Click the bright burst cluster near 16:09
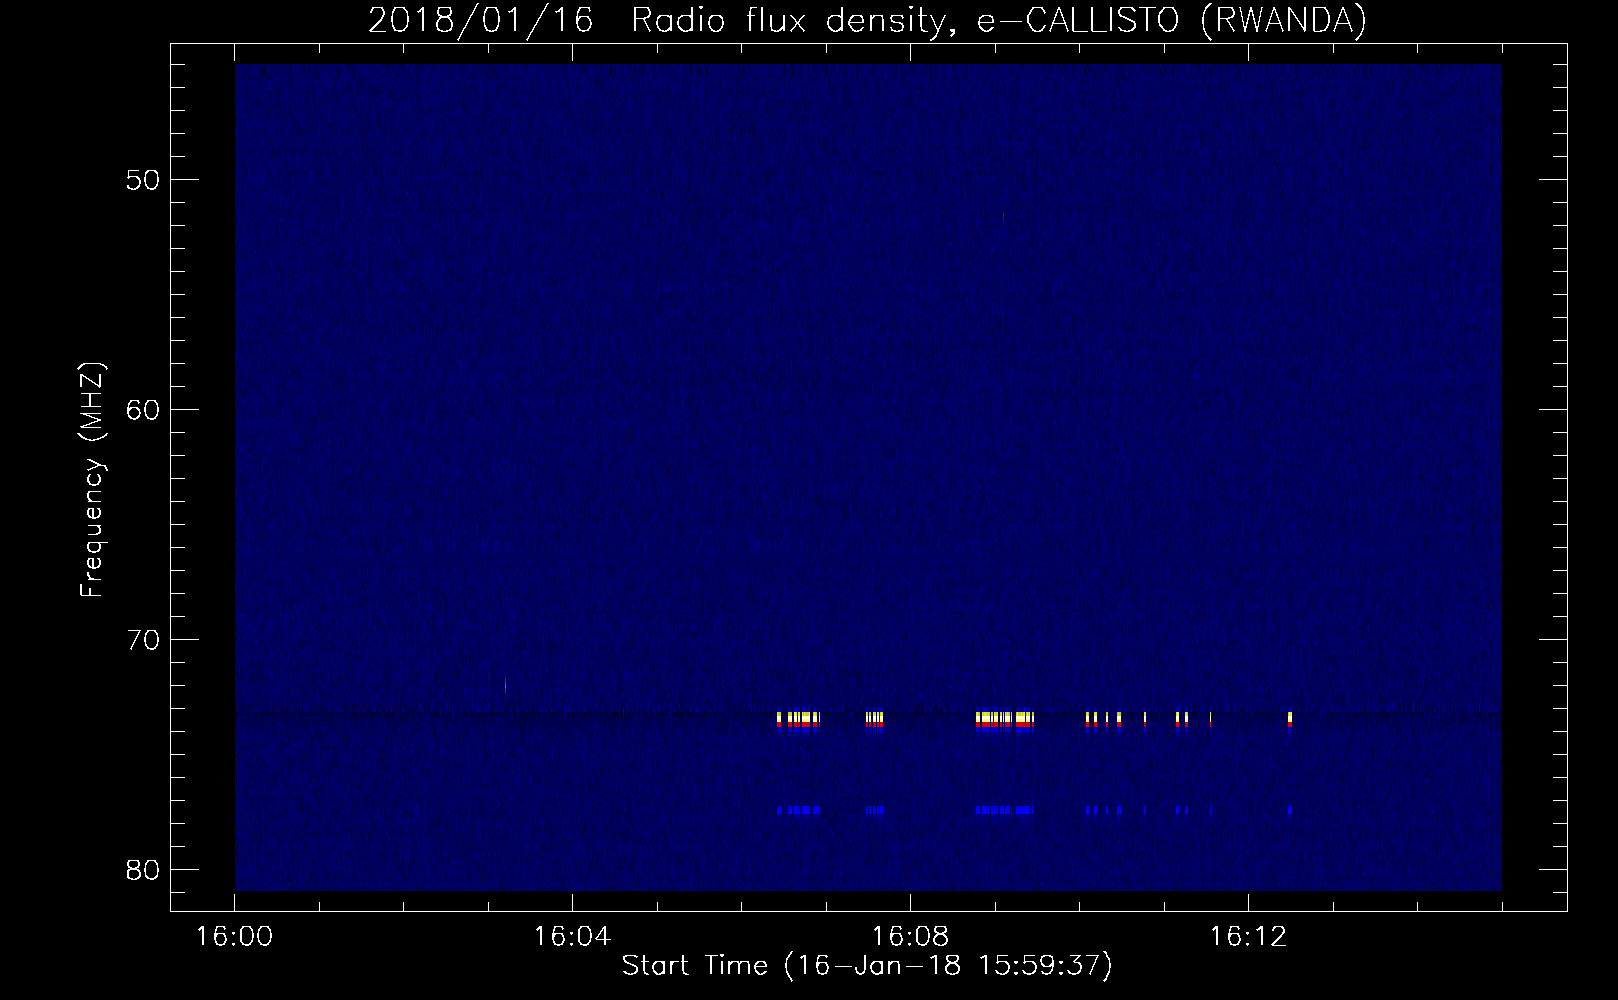Image resolution: width=1618 pixels, height=1000 pixels. tap(1005, 721)
